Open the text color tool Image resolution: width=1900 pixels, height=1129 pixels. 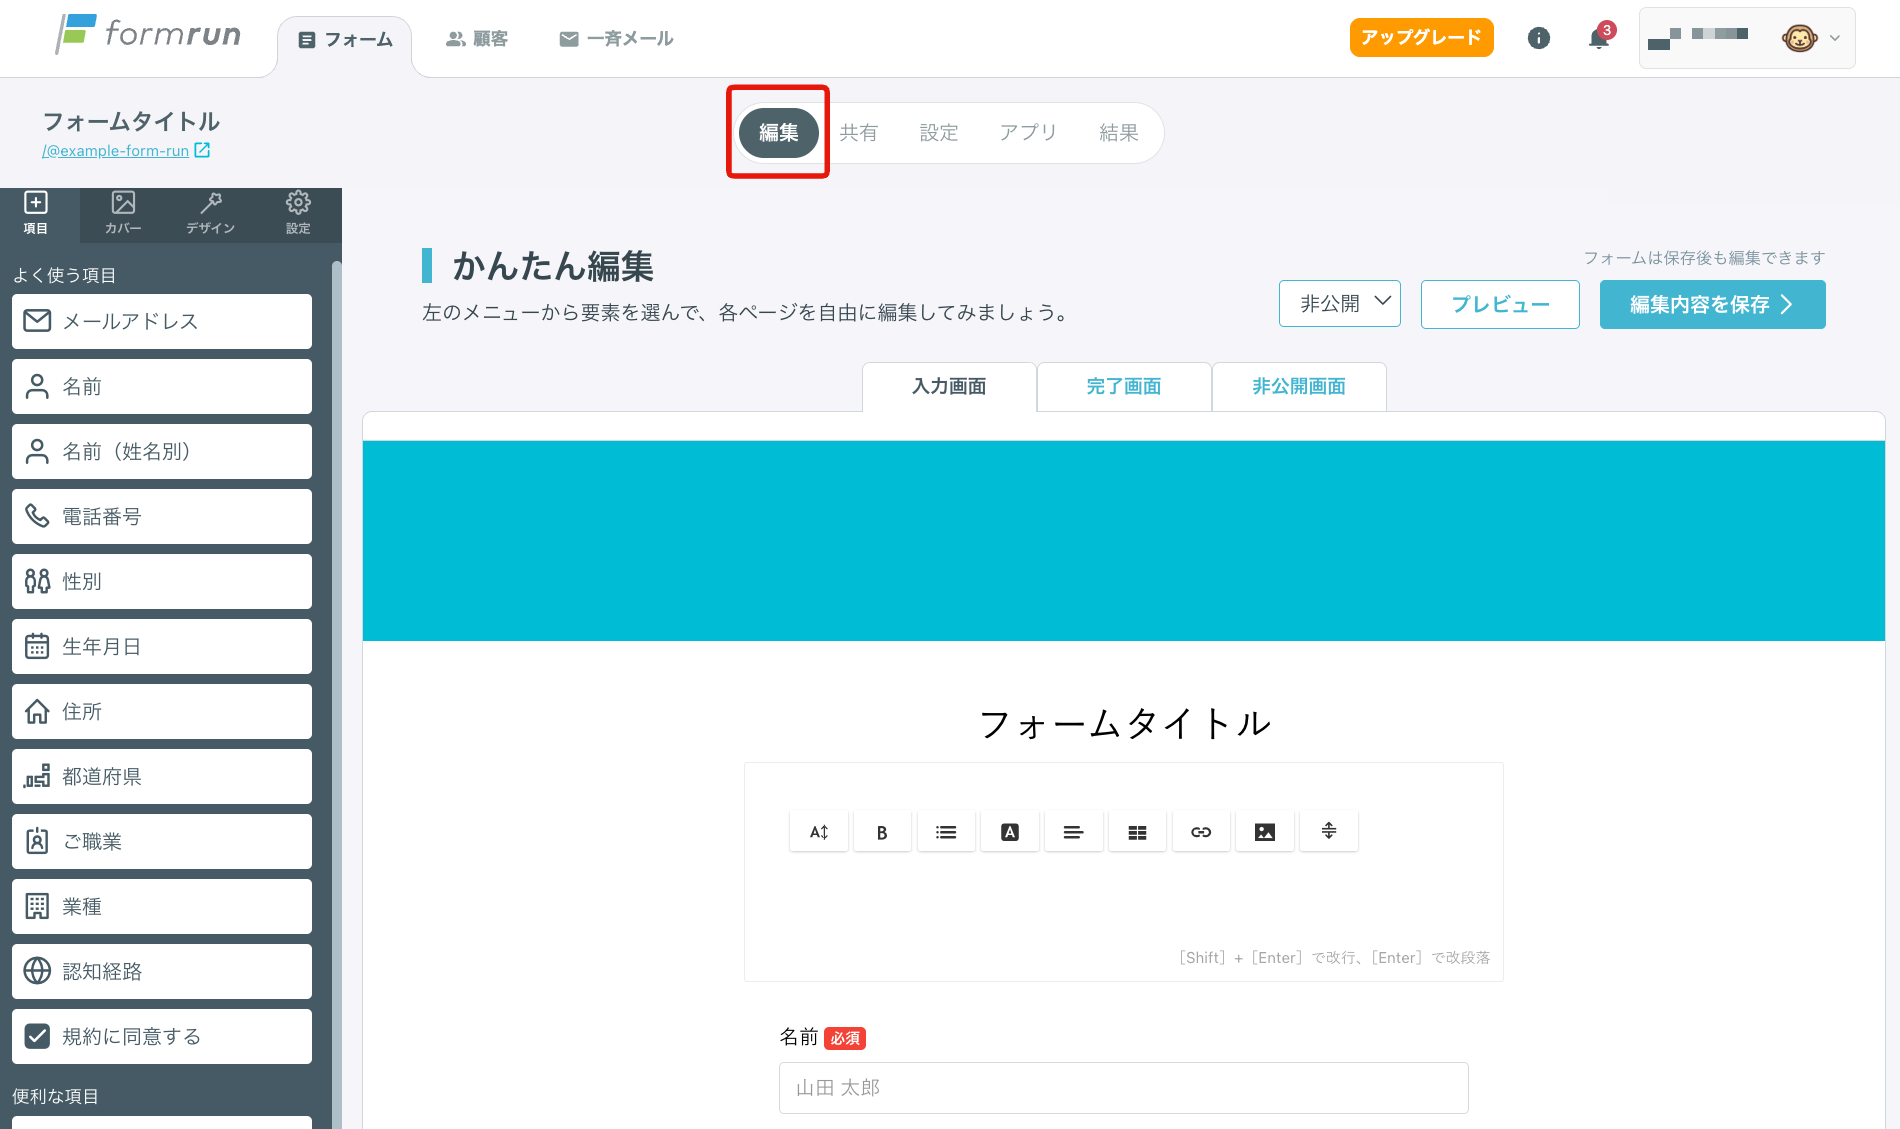tap(1010, 832)
